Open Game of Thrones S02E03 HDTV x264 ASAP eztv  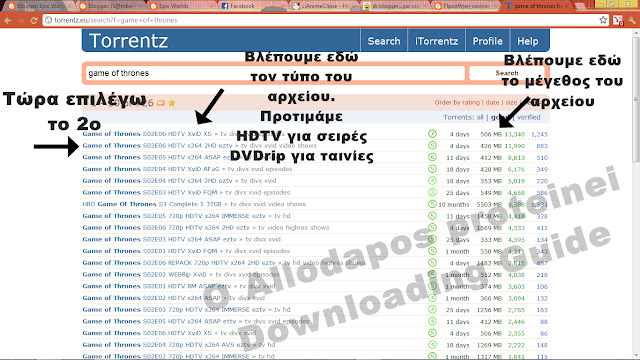pos(159,239)
